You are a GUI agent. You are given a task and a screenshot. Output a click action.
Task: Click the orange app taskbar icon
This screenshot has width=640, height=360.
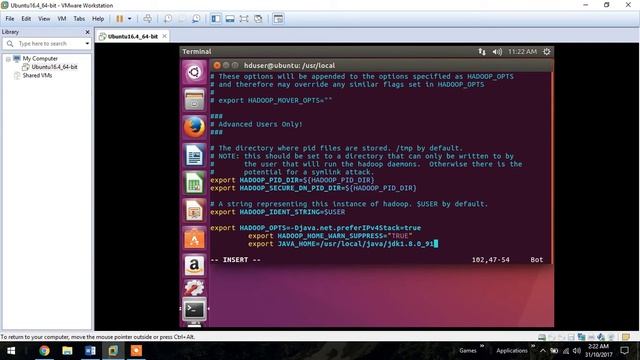tap(136, 351)
